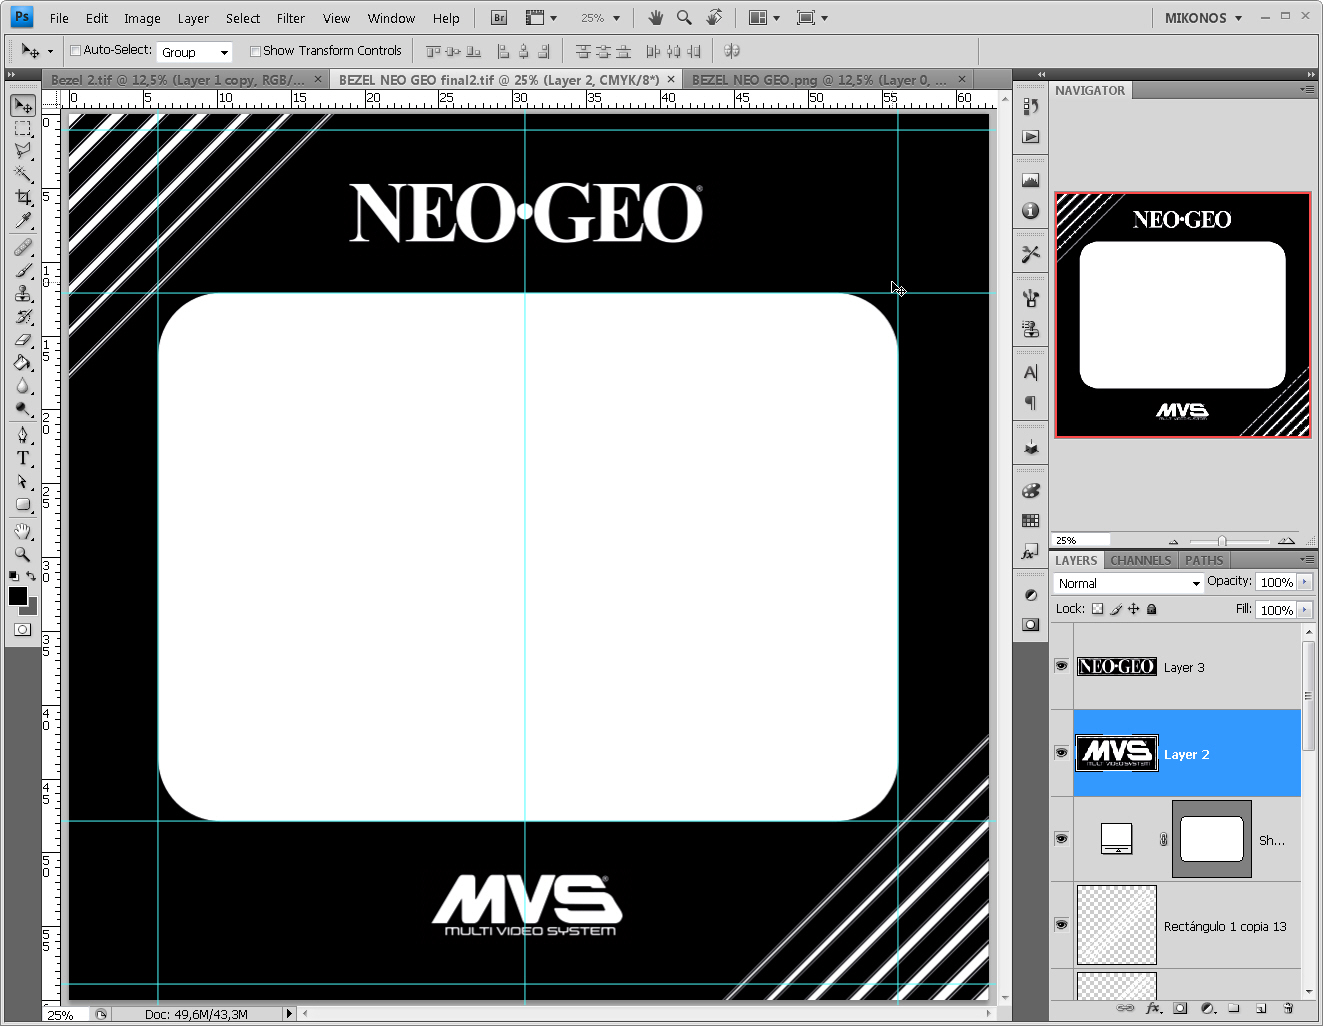Open the Filter menu
The width and height of the screenshot is (1323, 1026).
coord(290,17)
